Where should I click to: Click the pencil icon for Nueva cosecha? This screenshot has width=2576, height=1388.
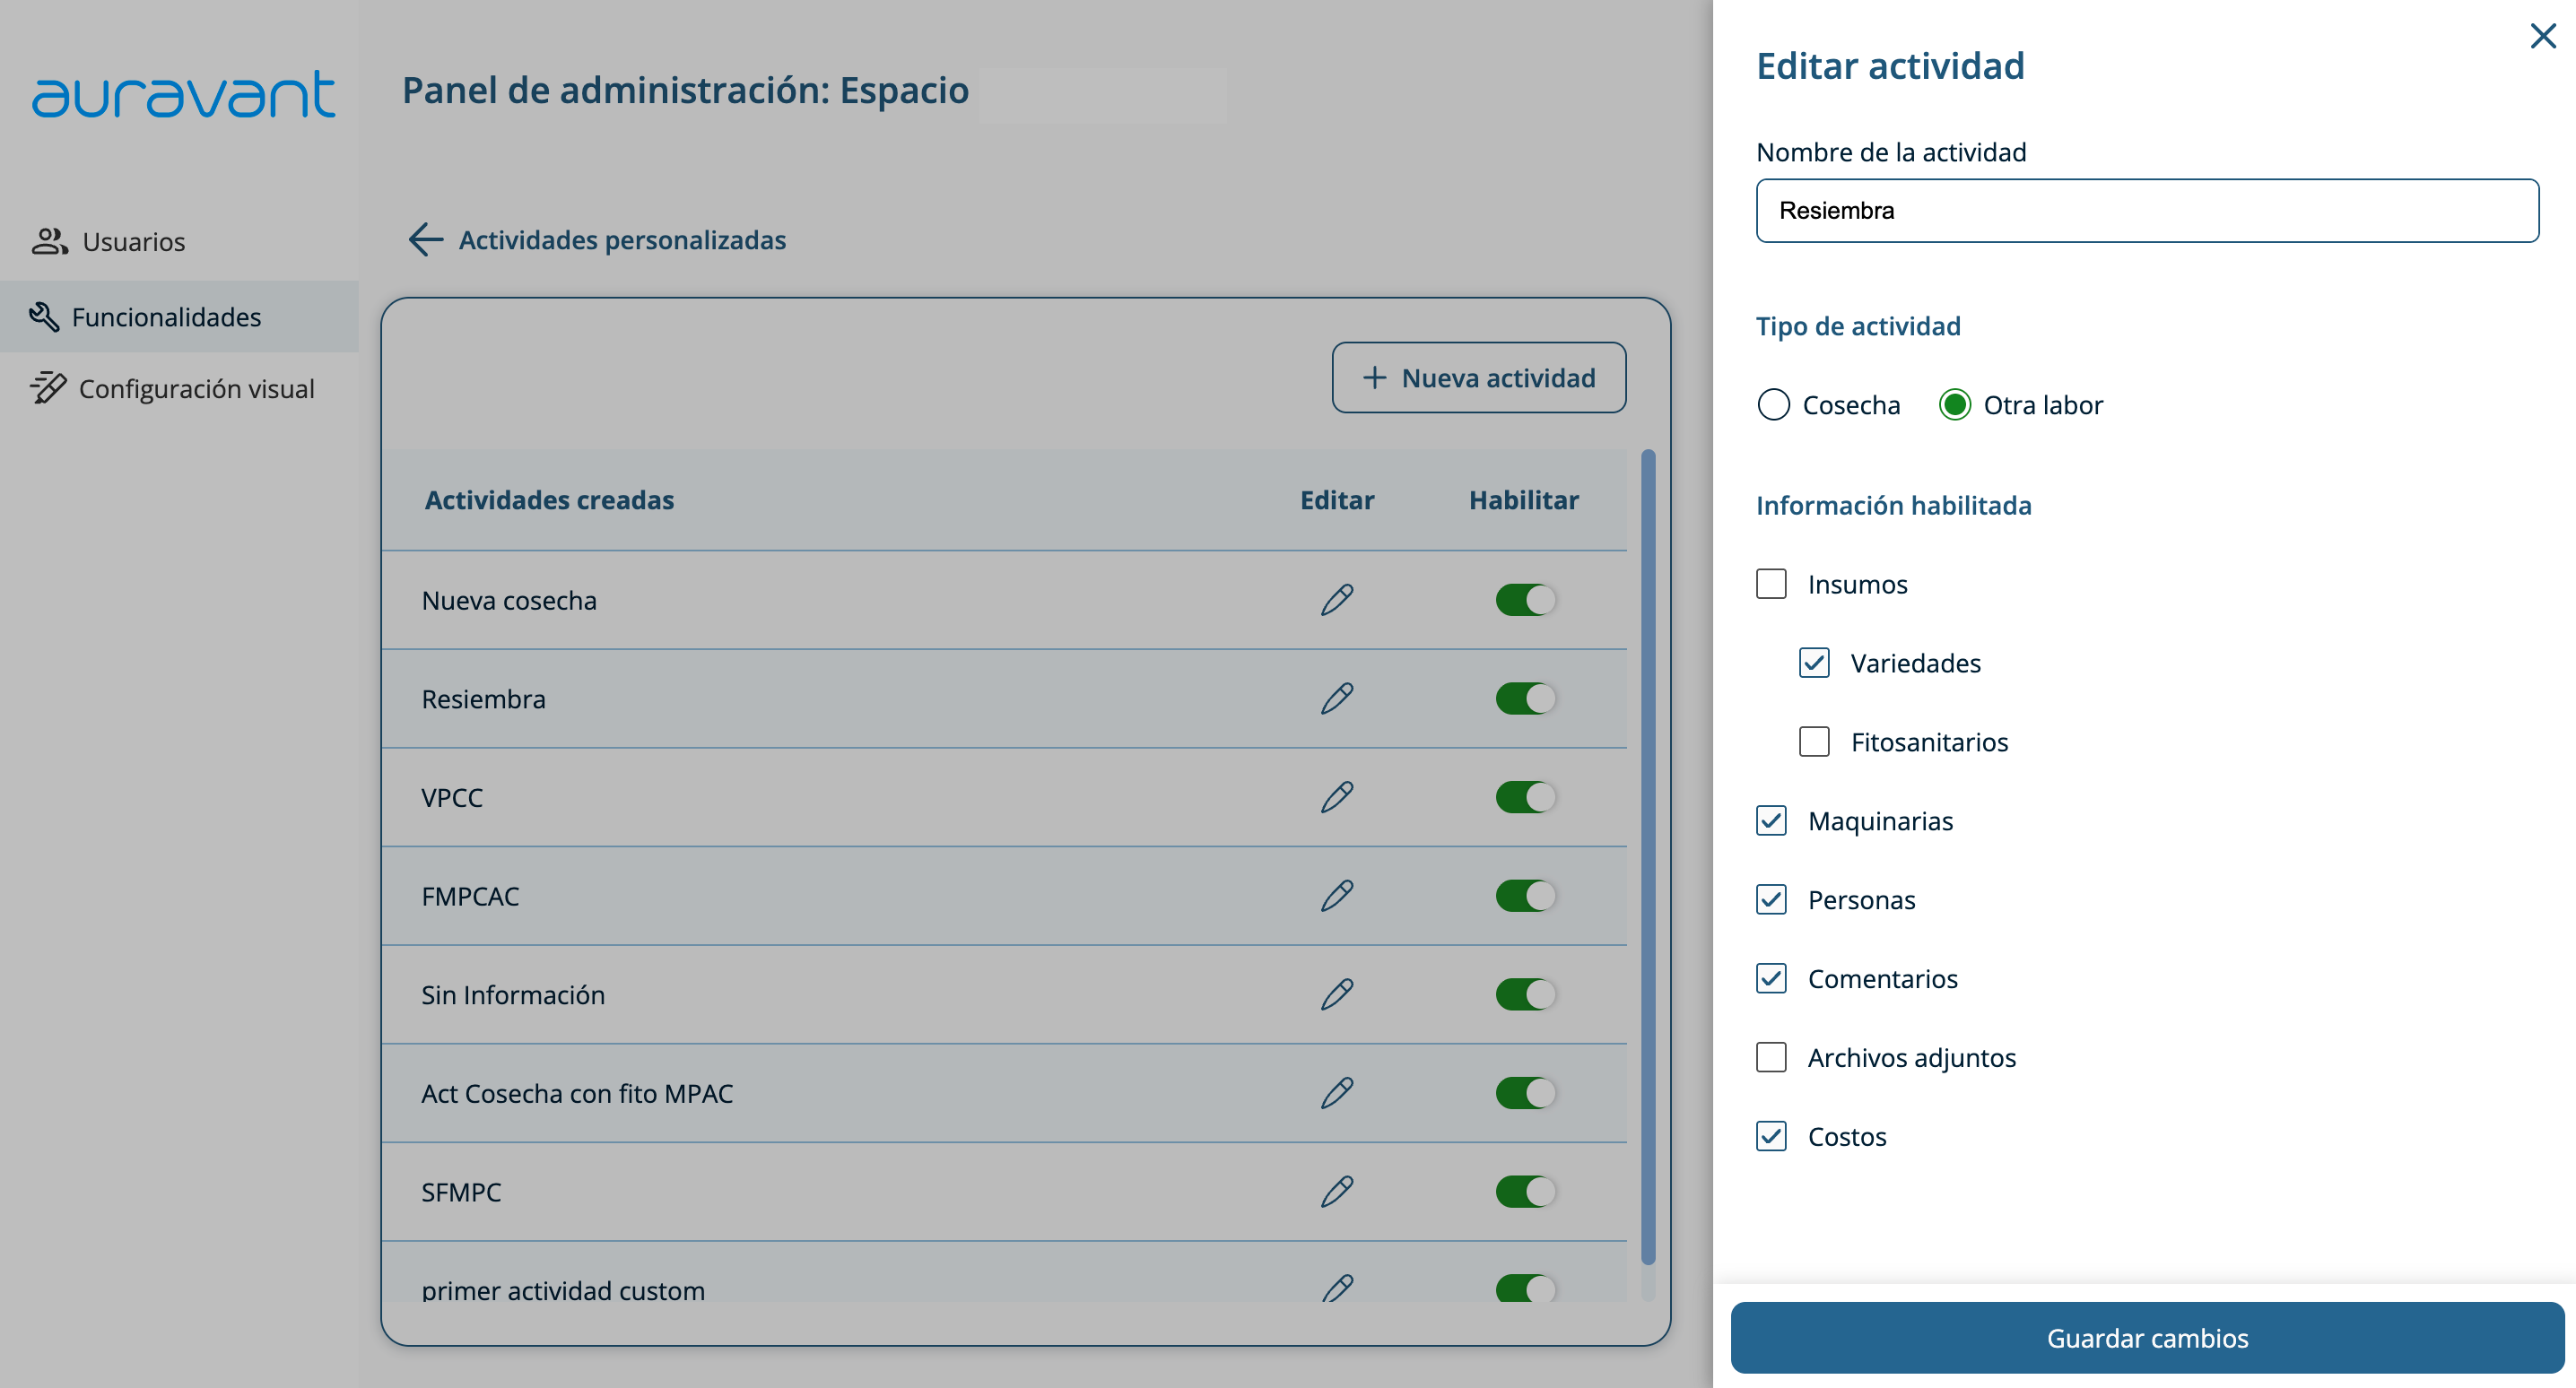click(x=1336, y=600)
